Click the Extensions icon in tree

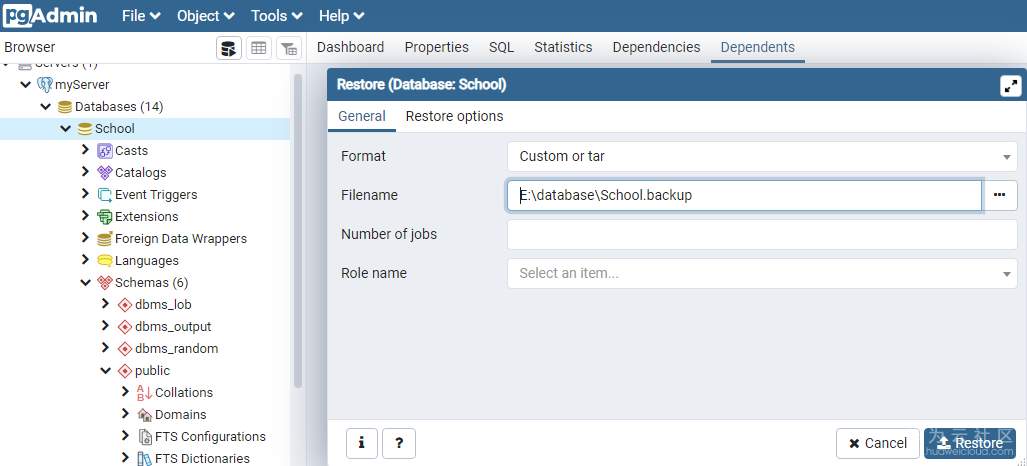[x=105, y=217]
